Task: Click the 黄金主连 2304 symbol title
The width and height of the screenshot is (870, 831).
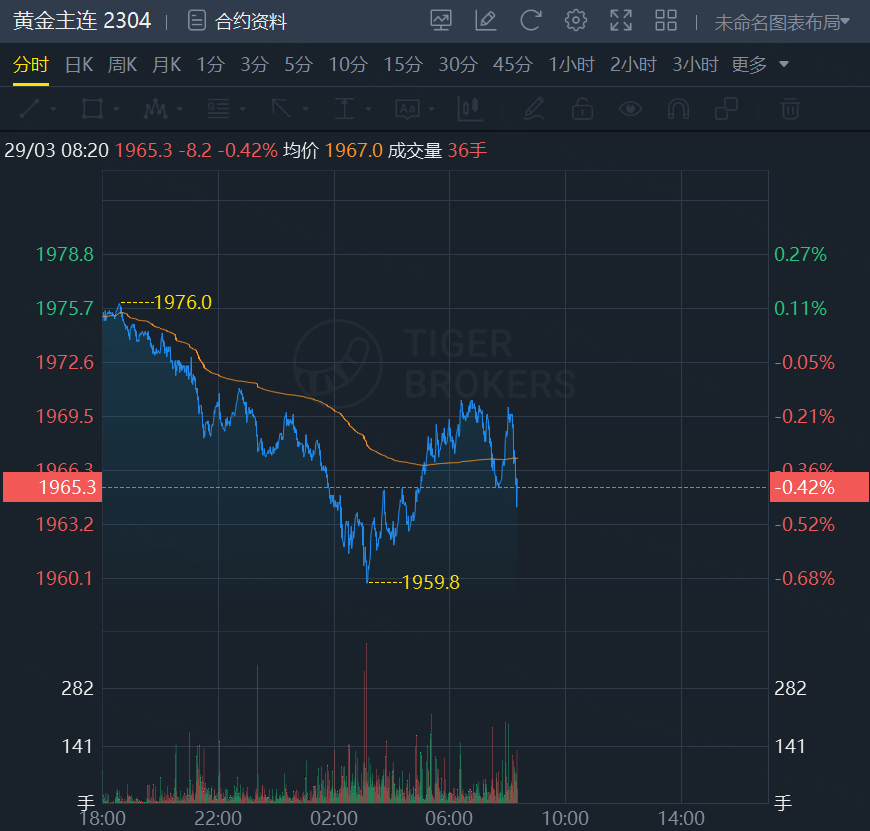Action: tap(82, 21)
